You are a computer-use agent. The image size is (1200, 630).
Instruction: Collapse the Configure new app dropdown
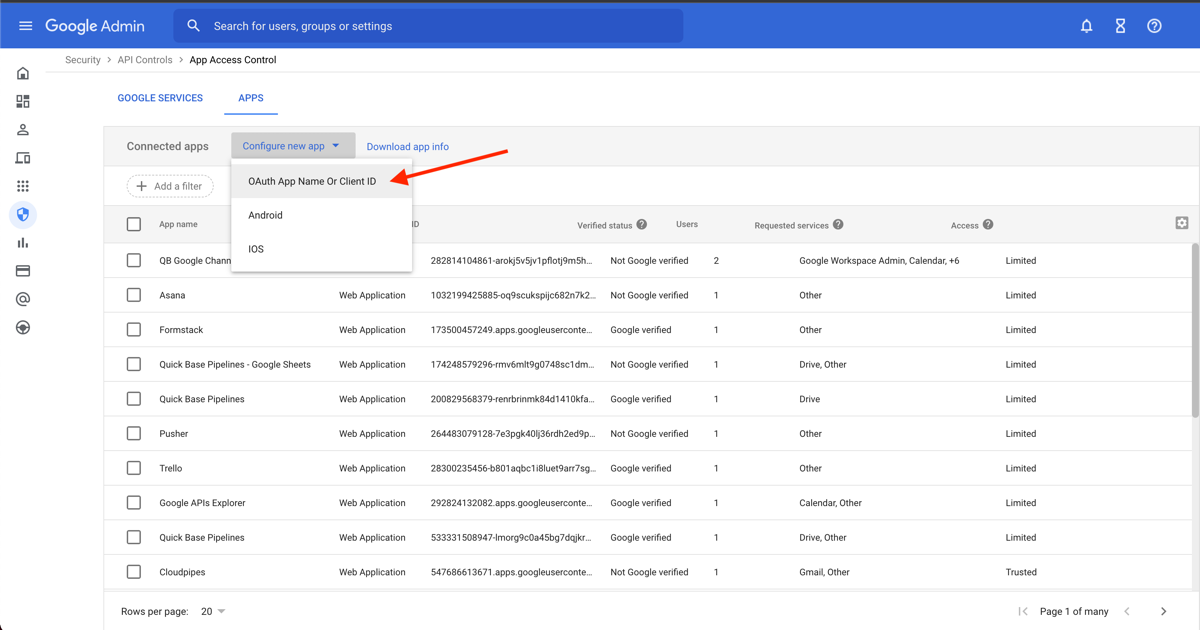pyautogui.click(x=292, y=146)
